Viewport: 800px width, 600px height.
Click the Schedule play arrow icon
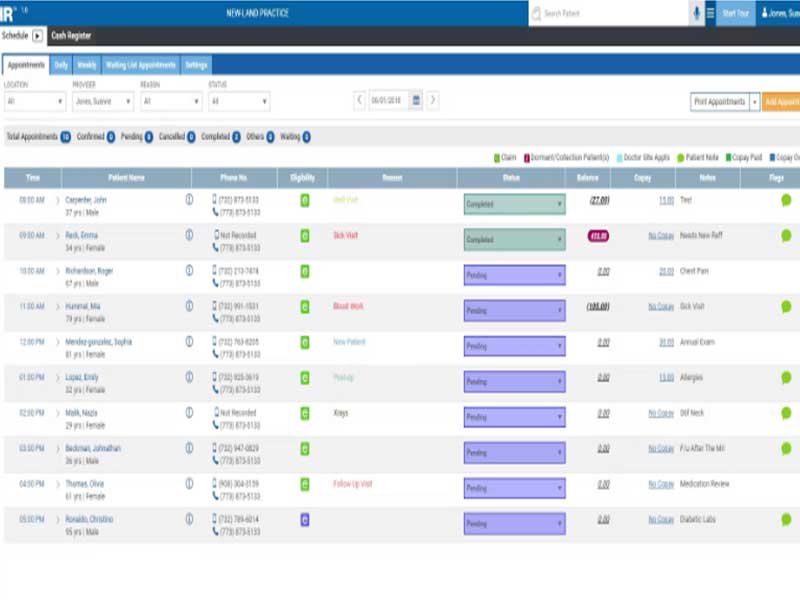click(39, 34)
